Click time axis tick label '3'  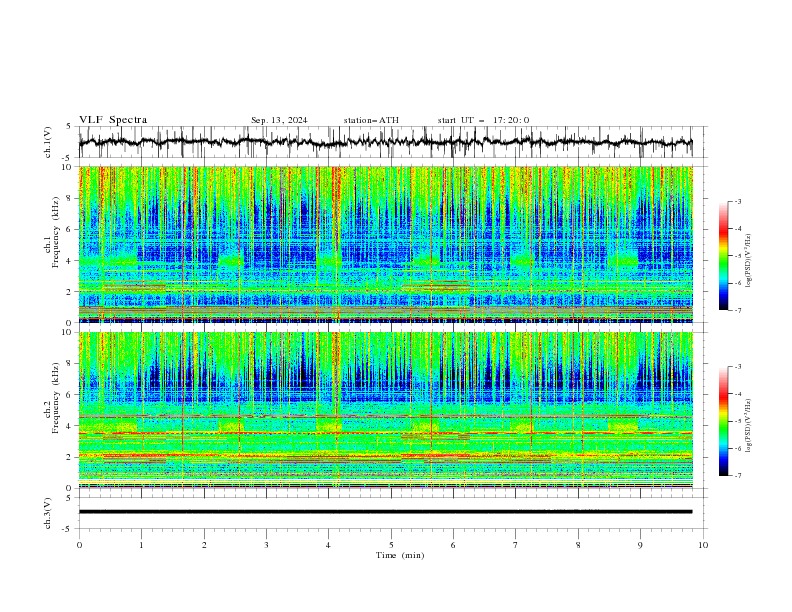(x=266, y=545)
